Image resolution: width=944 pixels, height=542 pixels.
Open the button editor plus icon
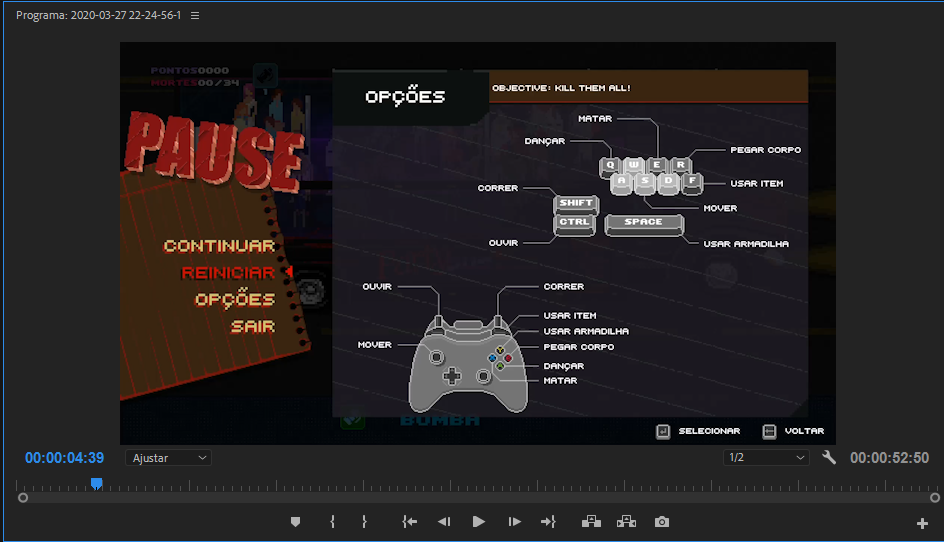pyautogui.click(x=922, y=524)
